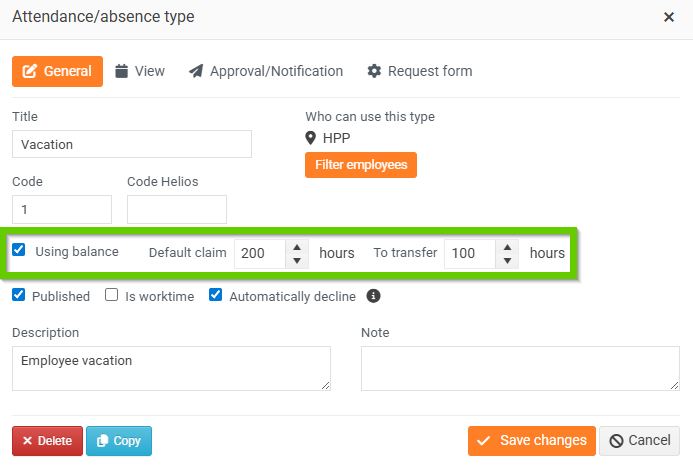693x468 pixels.
Task: Increase To transfer hours with up arrow
Action: 508,246
